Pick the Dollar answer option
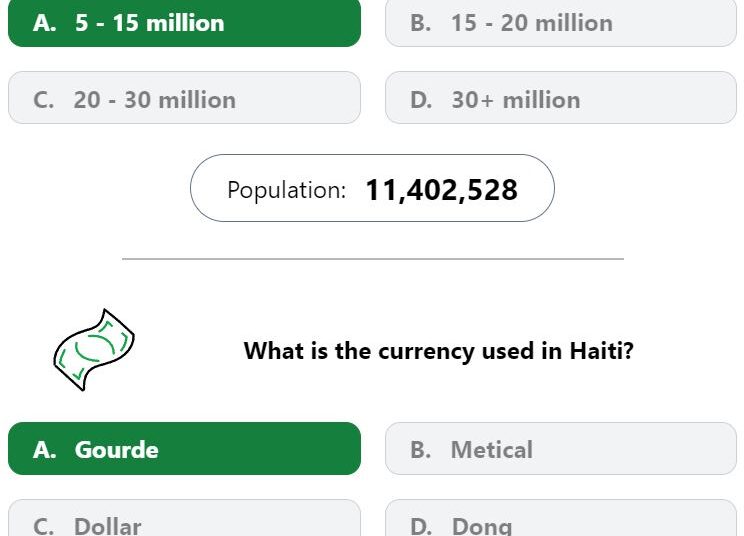This screenshot has height=536, width=744. [184, 522]
